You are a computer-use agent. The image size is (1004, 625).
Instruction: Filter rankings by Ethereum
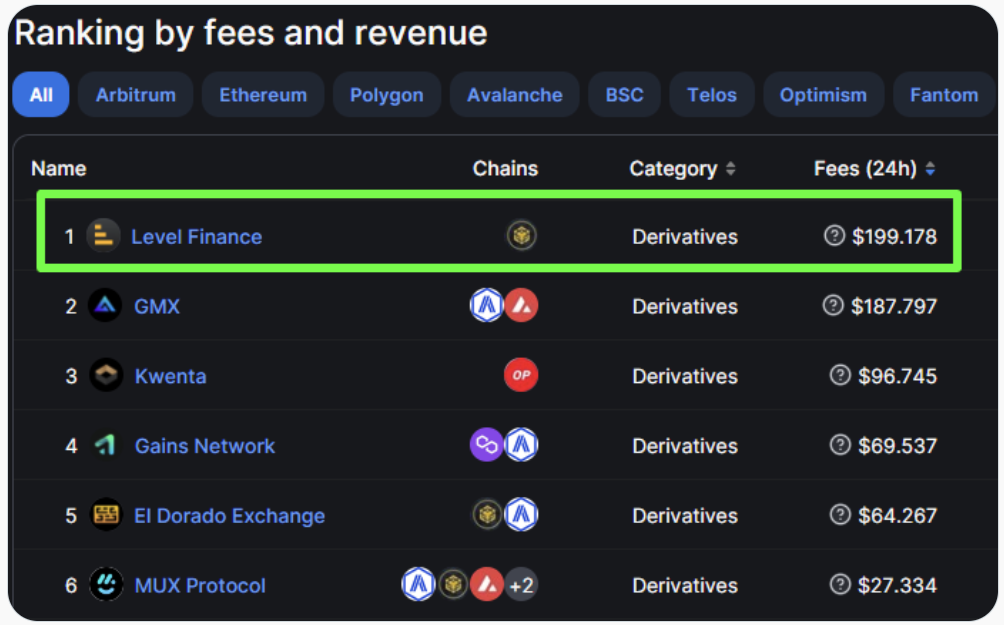click(x=263, y=95)
